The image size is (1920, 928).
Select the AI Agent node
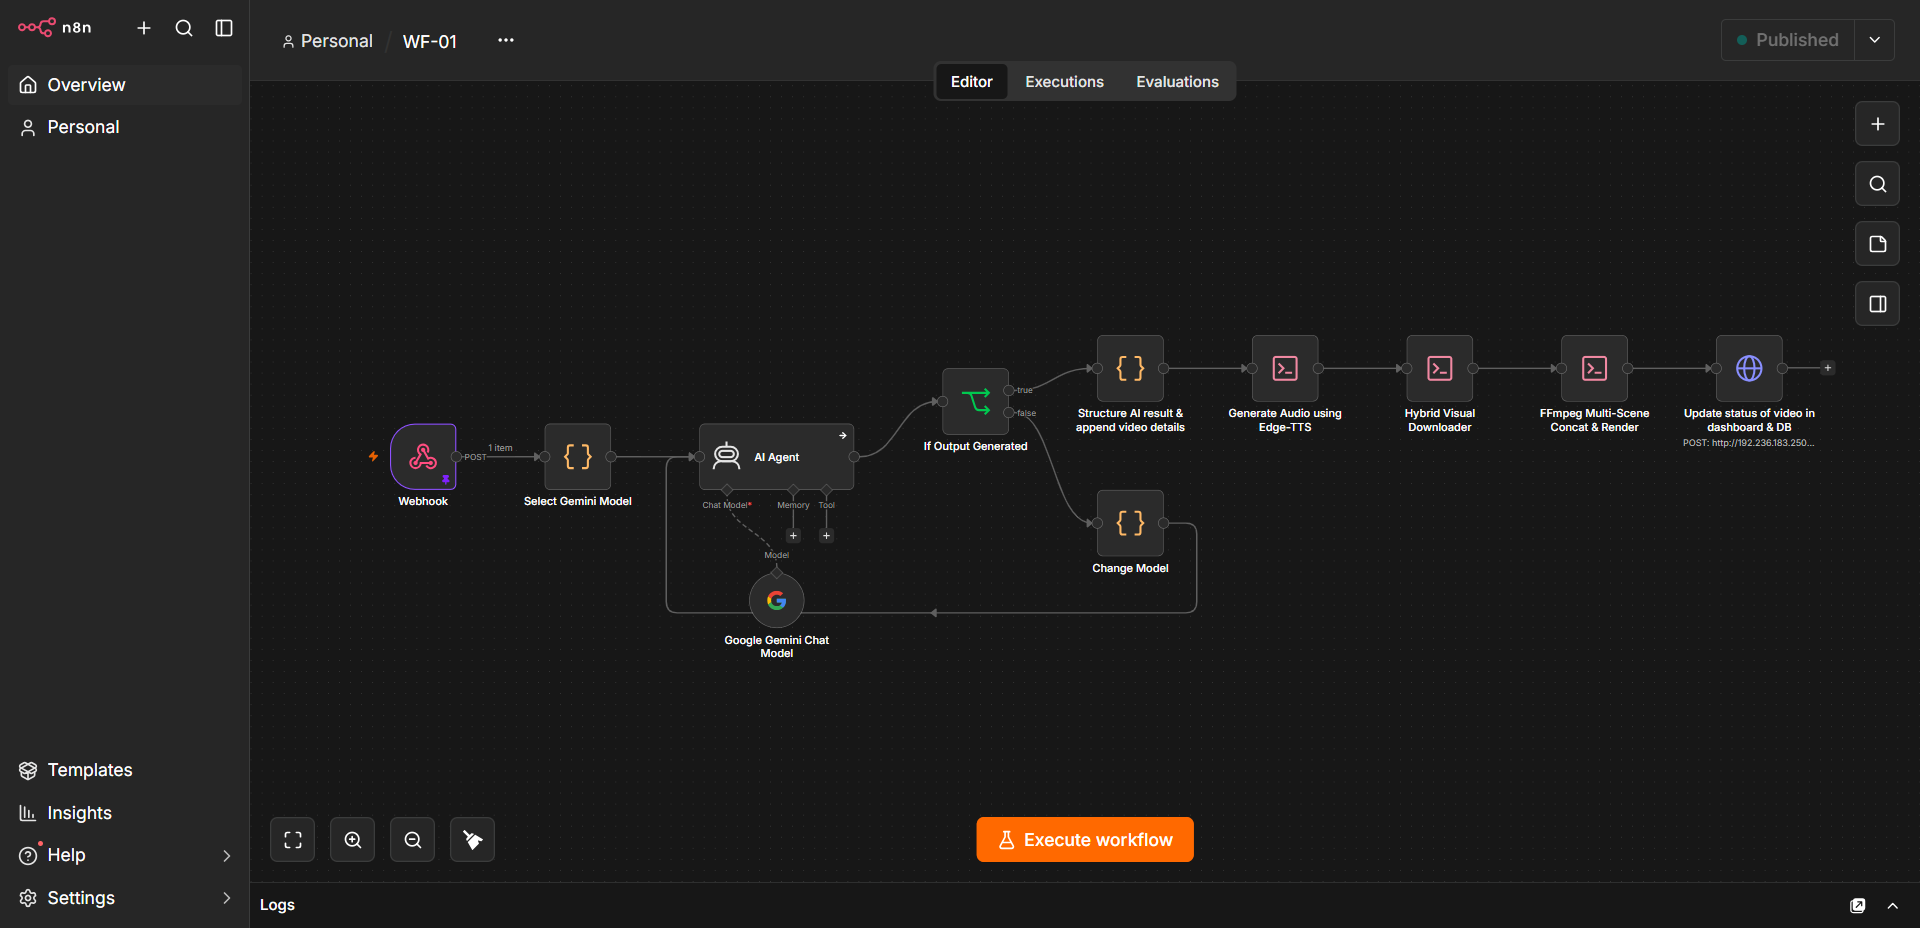click(x=776, y=457)
